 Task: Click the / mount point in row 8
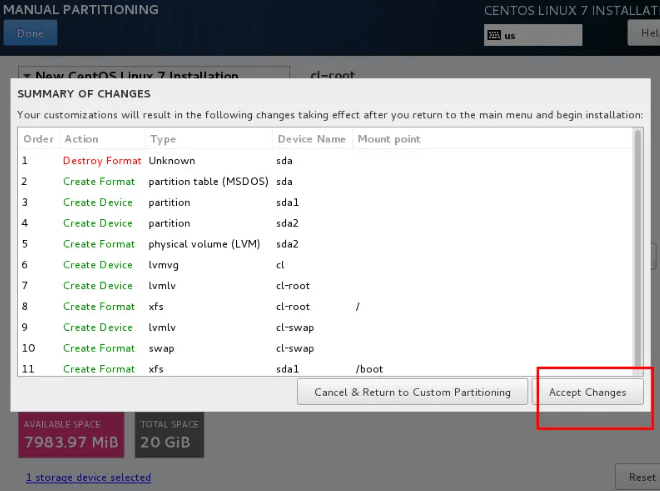[x=357, y=307]
